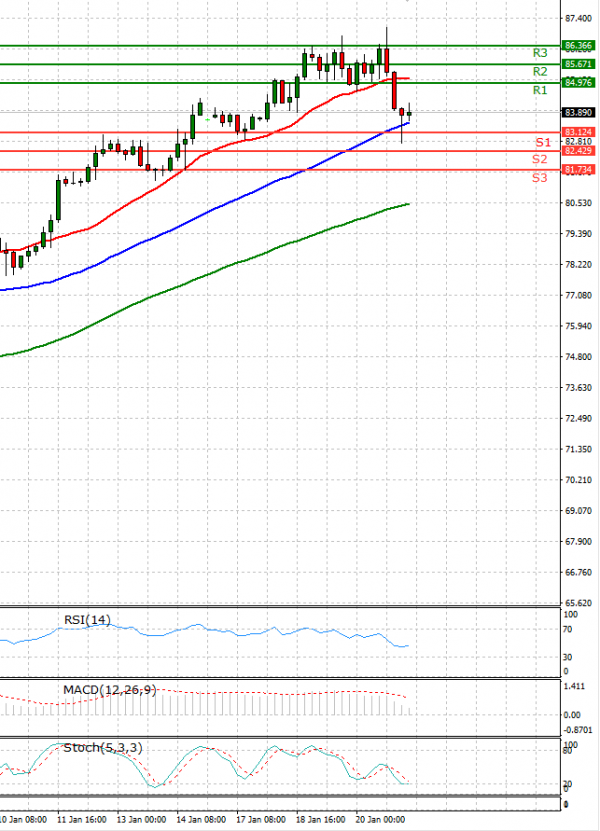Click the 70.210 price axis label
This screenshot has width=600, height=831.
click(x=578, y=480)
